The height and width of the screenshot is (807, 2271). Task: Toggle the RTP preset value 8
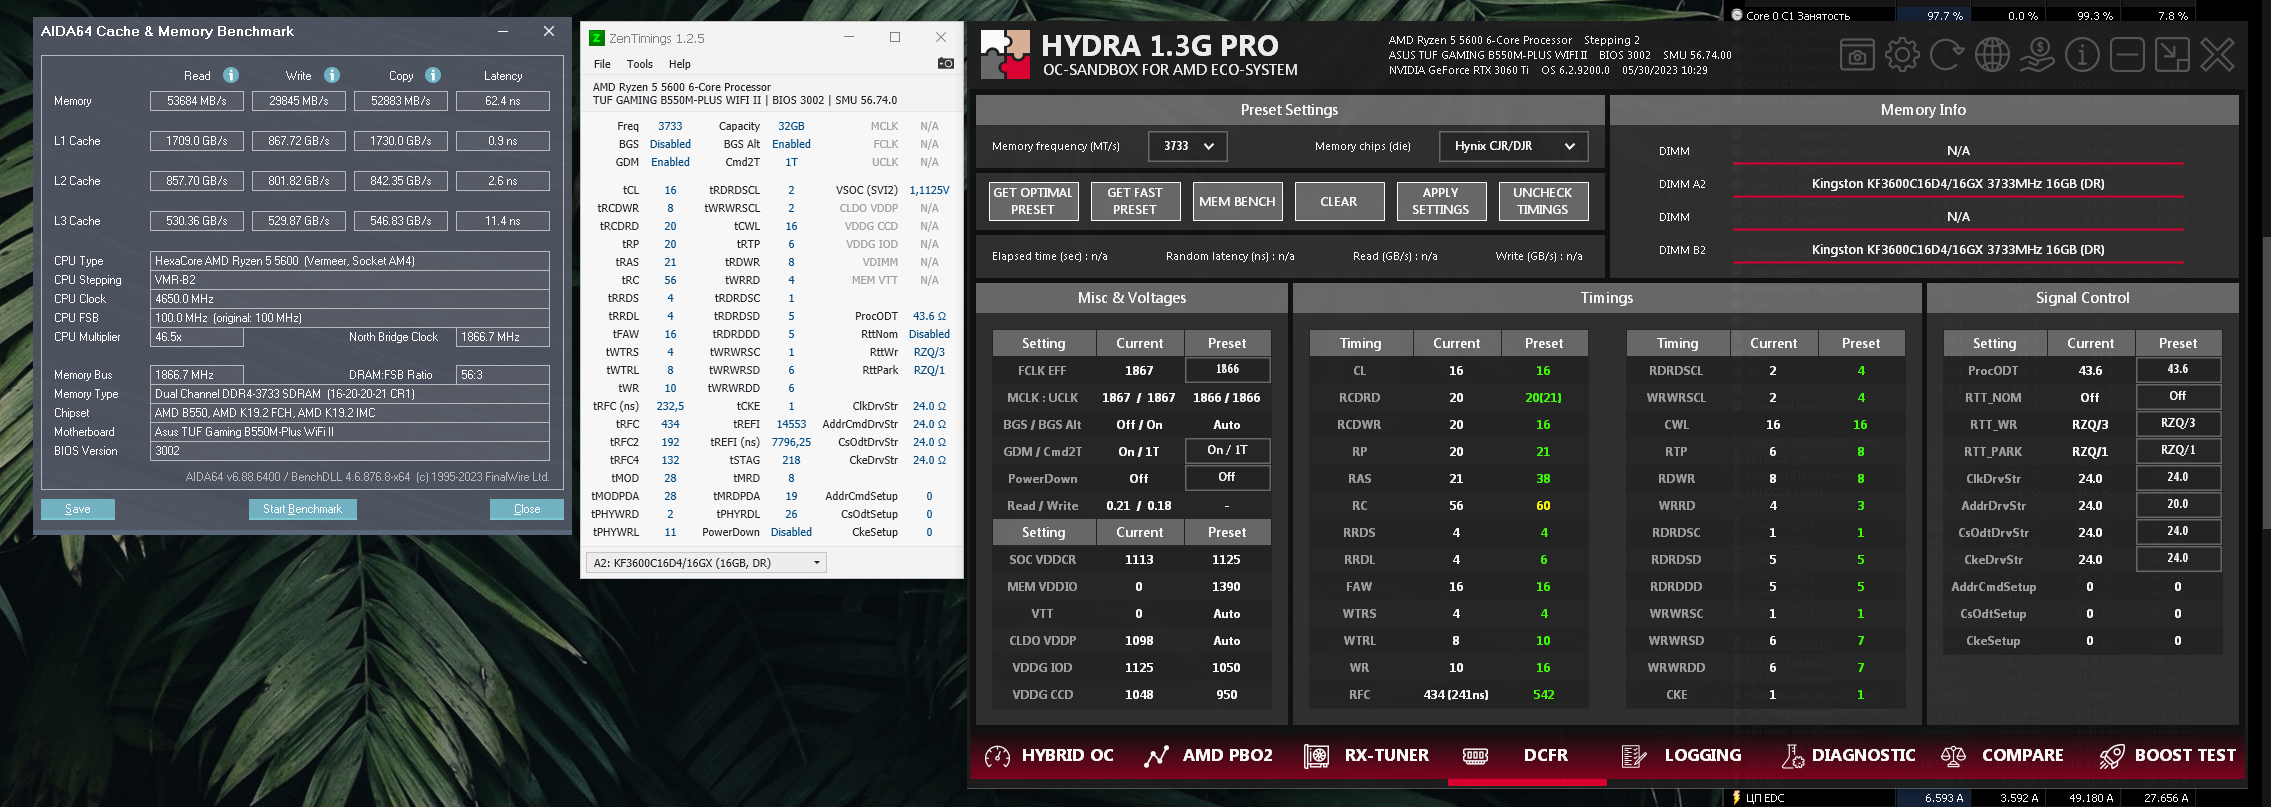coord(1861,452)
